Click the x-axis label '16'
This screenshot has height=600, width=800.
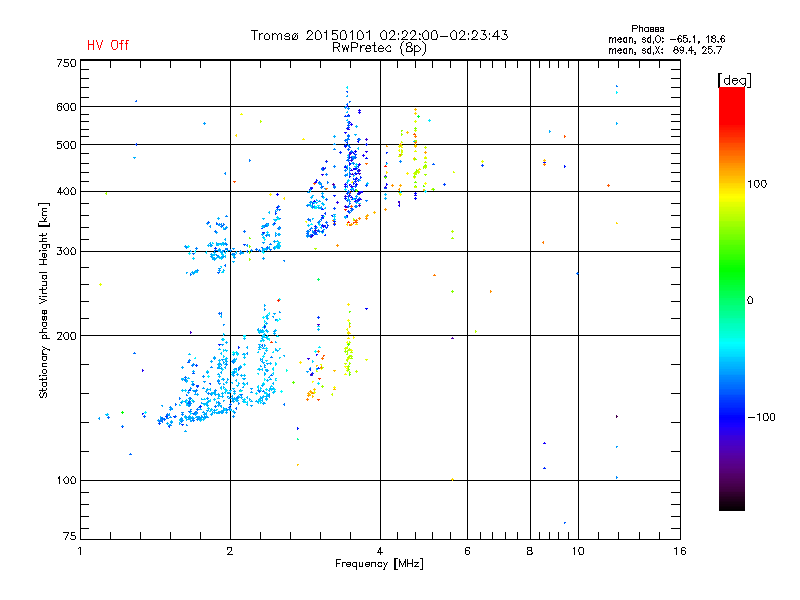pyautogui.click(x=680, y=551)
